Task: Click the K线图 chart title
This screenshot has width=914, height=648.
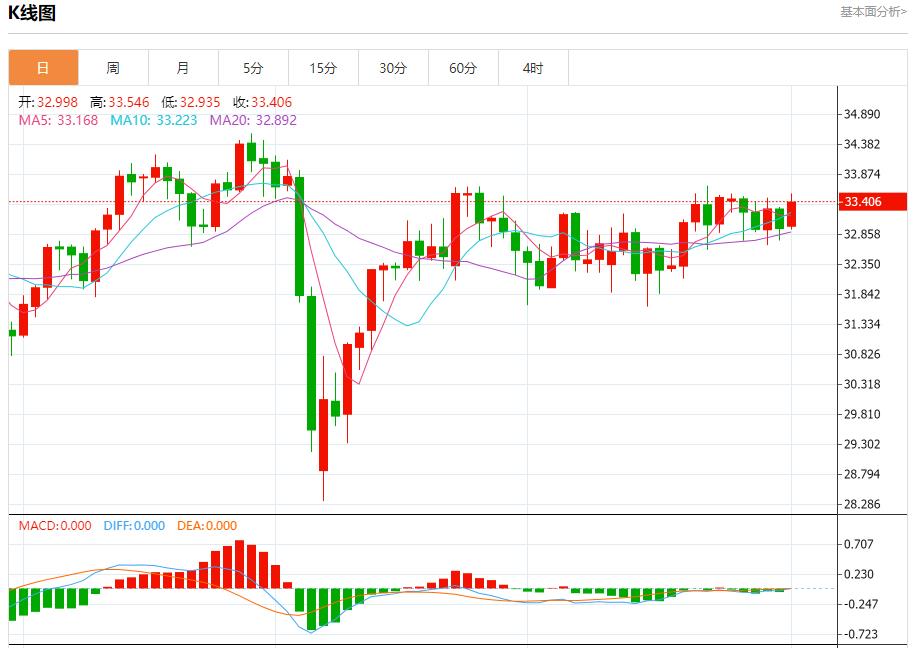Action: coord(32,13)
